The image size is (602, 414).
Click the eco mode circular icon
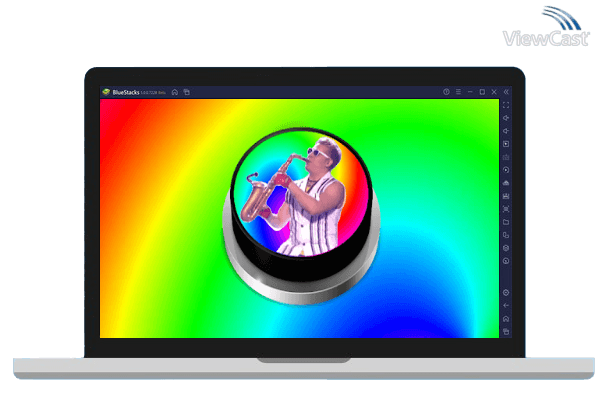click(x=506, y=261)
